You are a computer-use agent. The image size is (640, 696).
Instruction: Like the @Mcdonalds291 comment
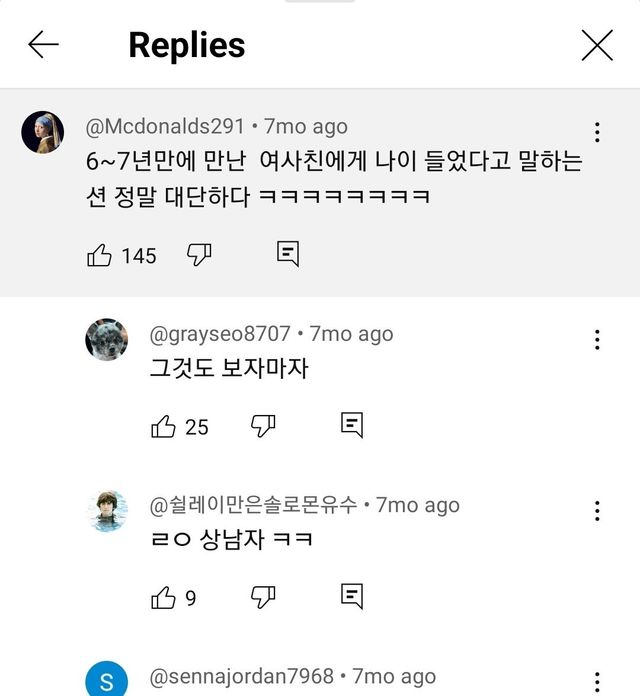(100, 255)
